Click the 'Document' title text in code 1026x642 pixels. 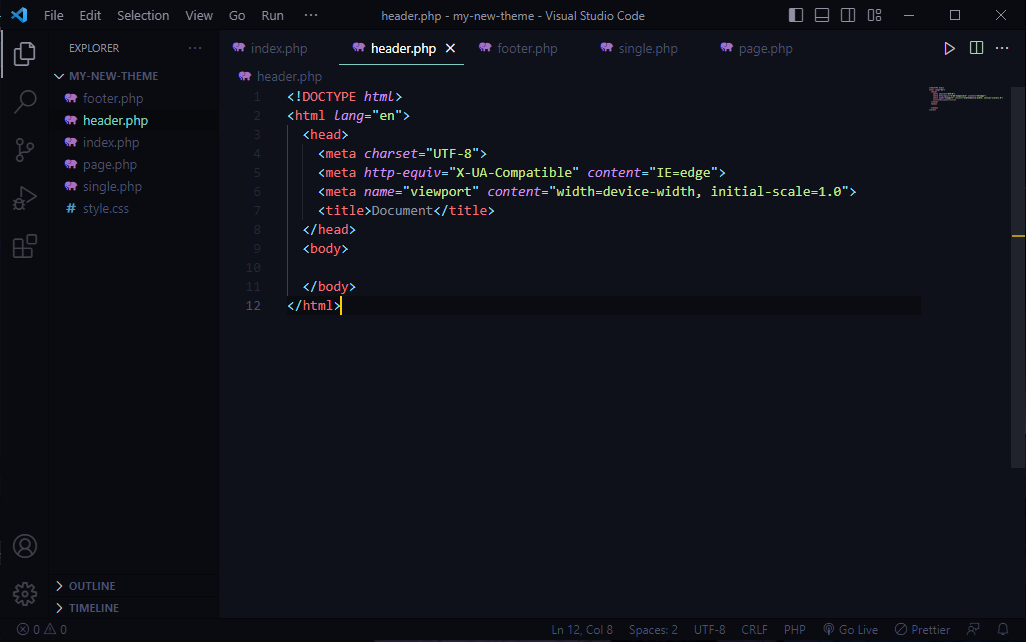402,211
